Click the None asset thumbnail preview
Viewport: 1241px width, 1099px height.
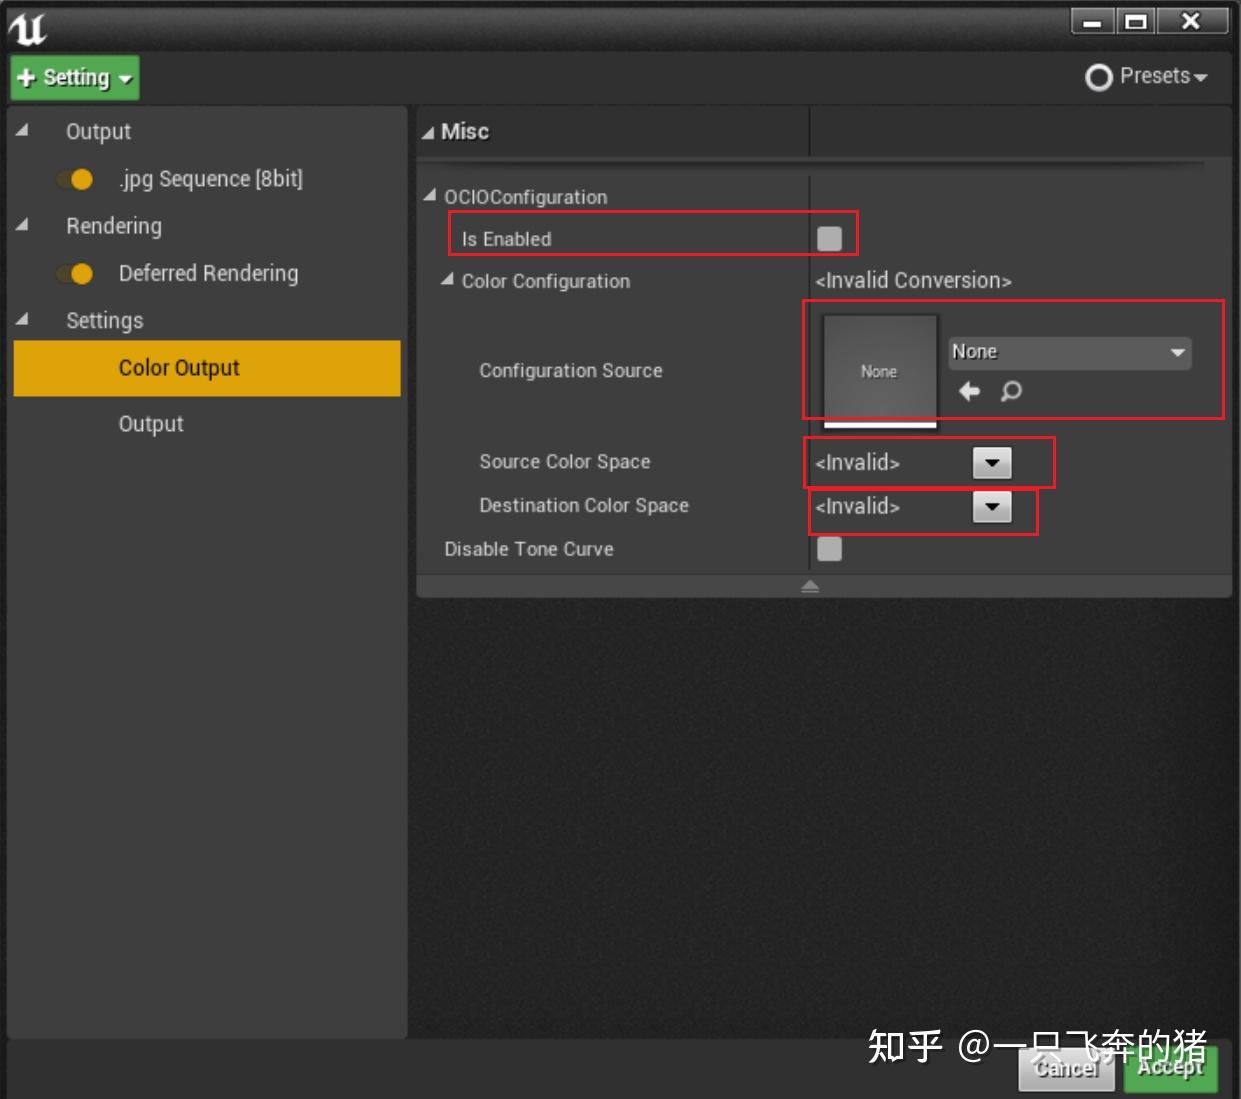[x=878, y=370]
